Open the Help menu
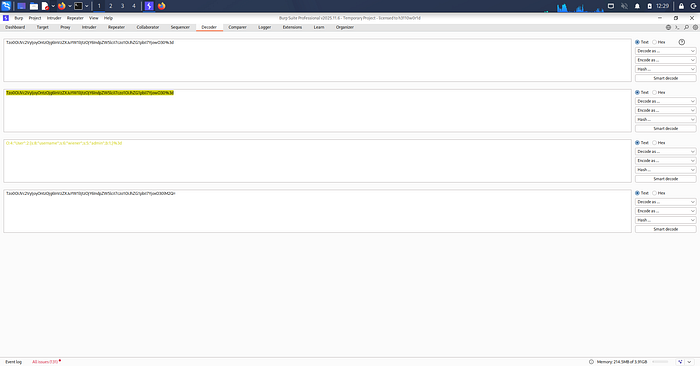 (108, 18)
